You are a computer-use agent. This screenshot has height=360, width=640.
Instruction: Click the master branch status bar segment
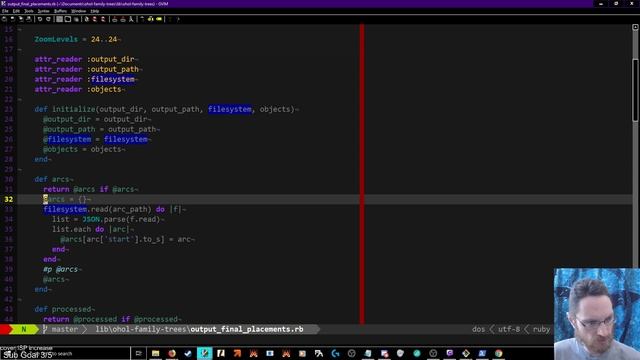click(x=61, y=329)
